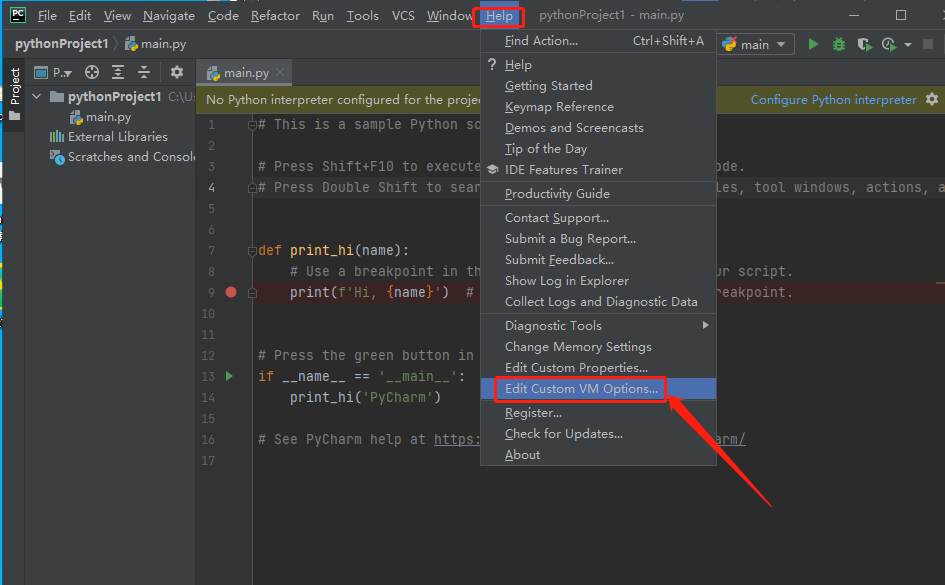Close the open Help menu

click(x=499, y=16)
